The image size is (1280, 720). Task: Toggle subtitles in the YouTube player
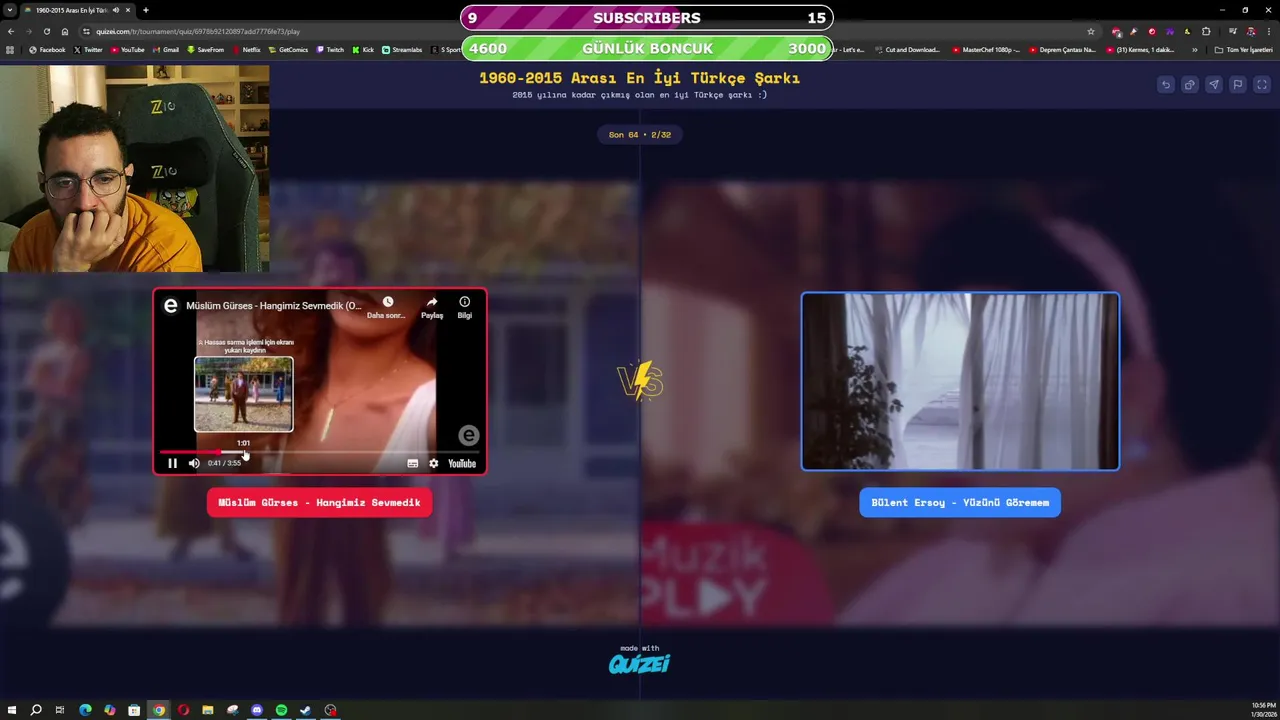412,463
